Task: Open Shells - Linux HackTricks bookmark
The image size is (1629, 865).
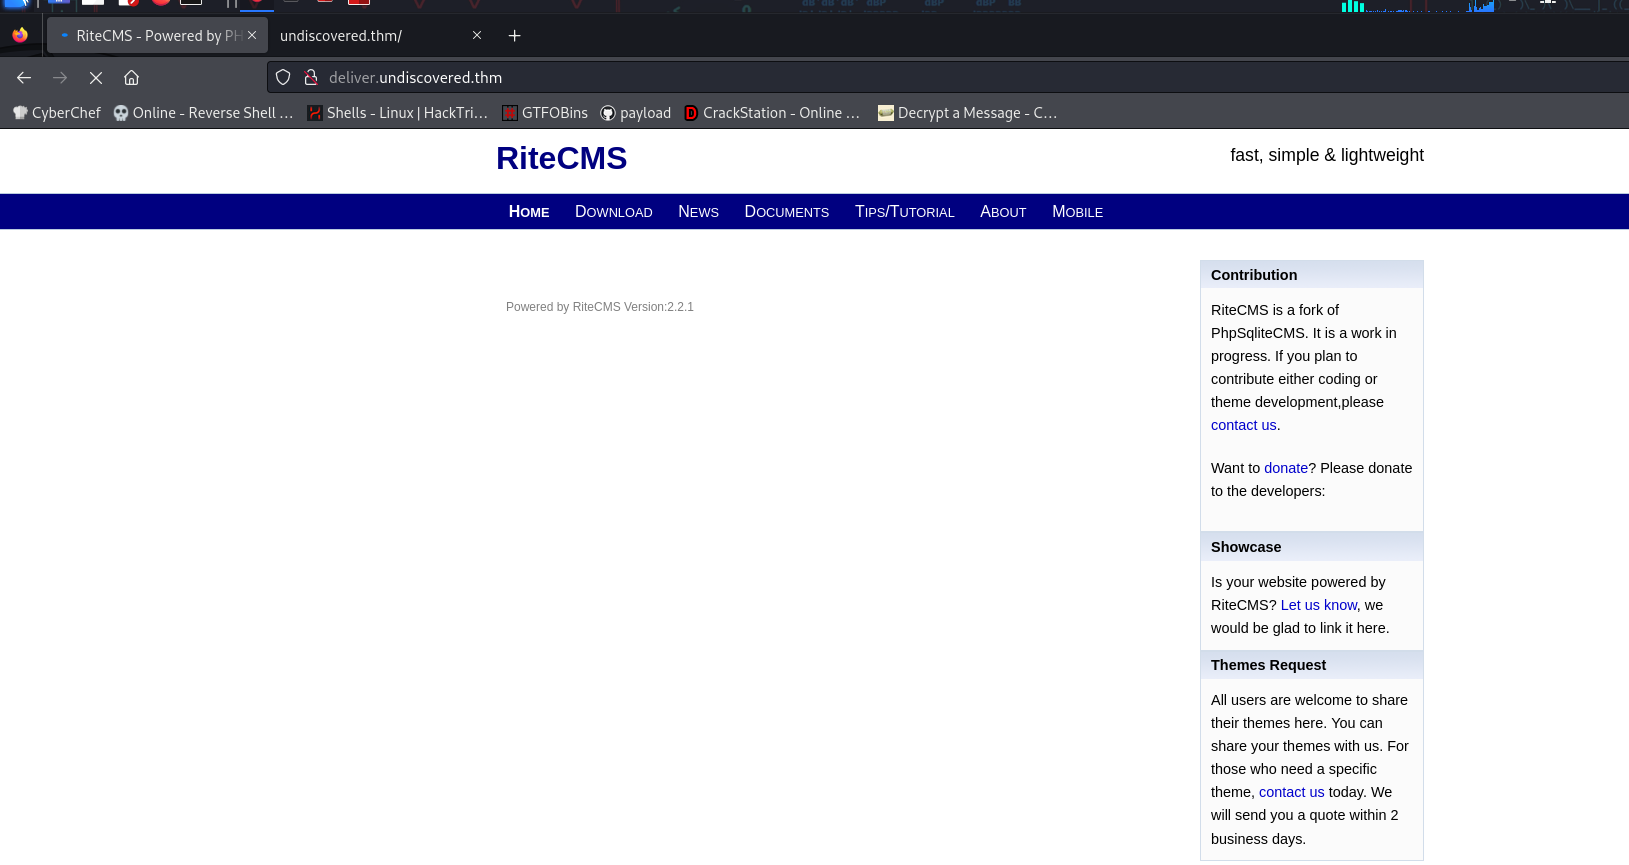Action: click(397, 113)
